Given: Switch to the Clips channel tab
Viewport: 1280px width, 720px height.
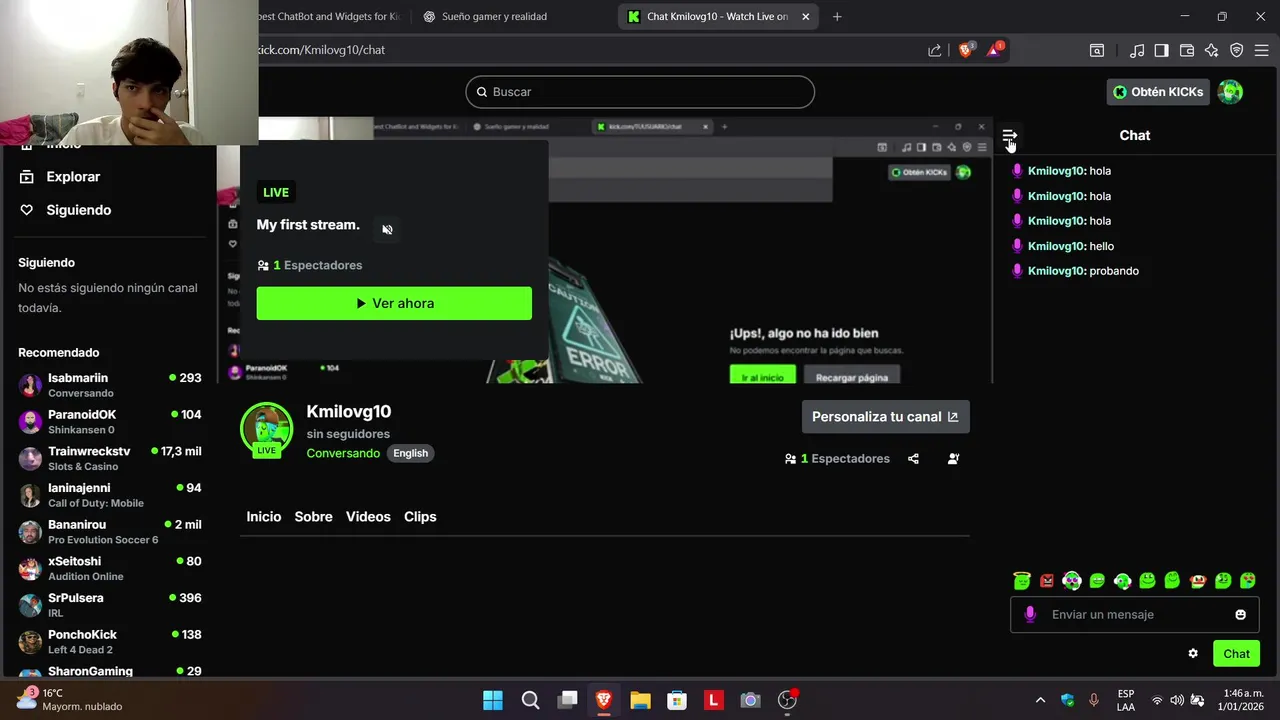Looking at the screenshot, I should click(x=420, y=517).
